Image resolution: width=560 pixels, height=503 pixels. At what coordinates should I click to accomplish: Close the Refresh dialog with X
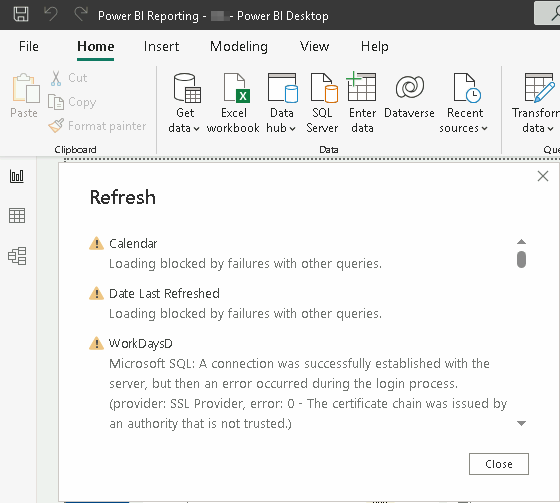pyautogui.click(x=543, y=176)
